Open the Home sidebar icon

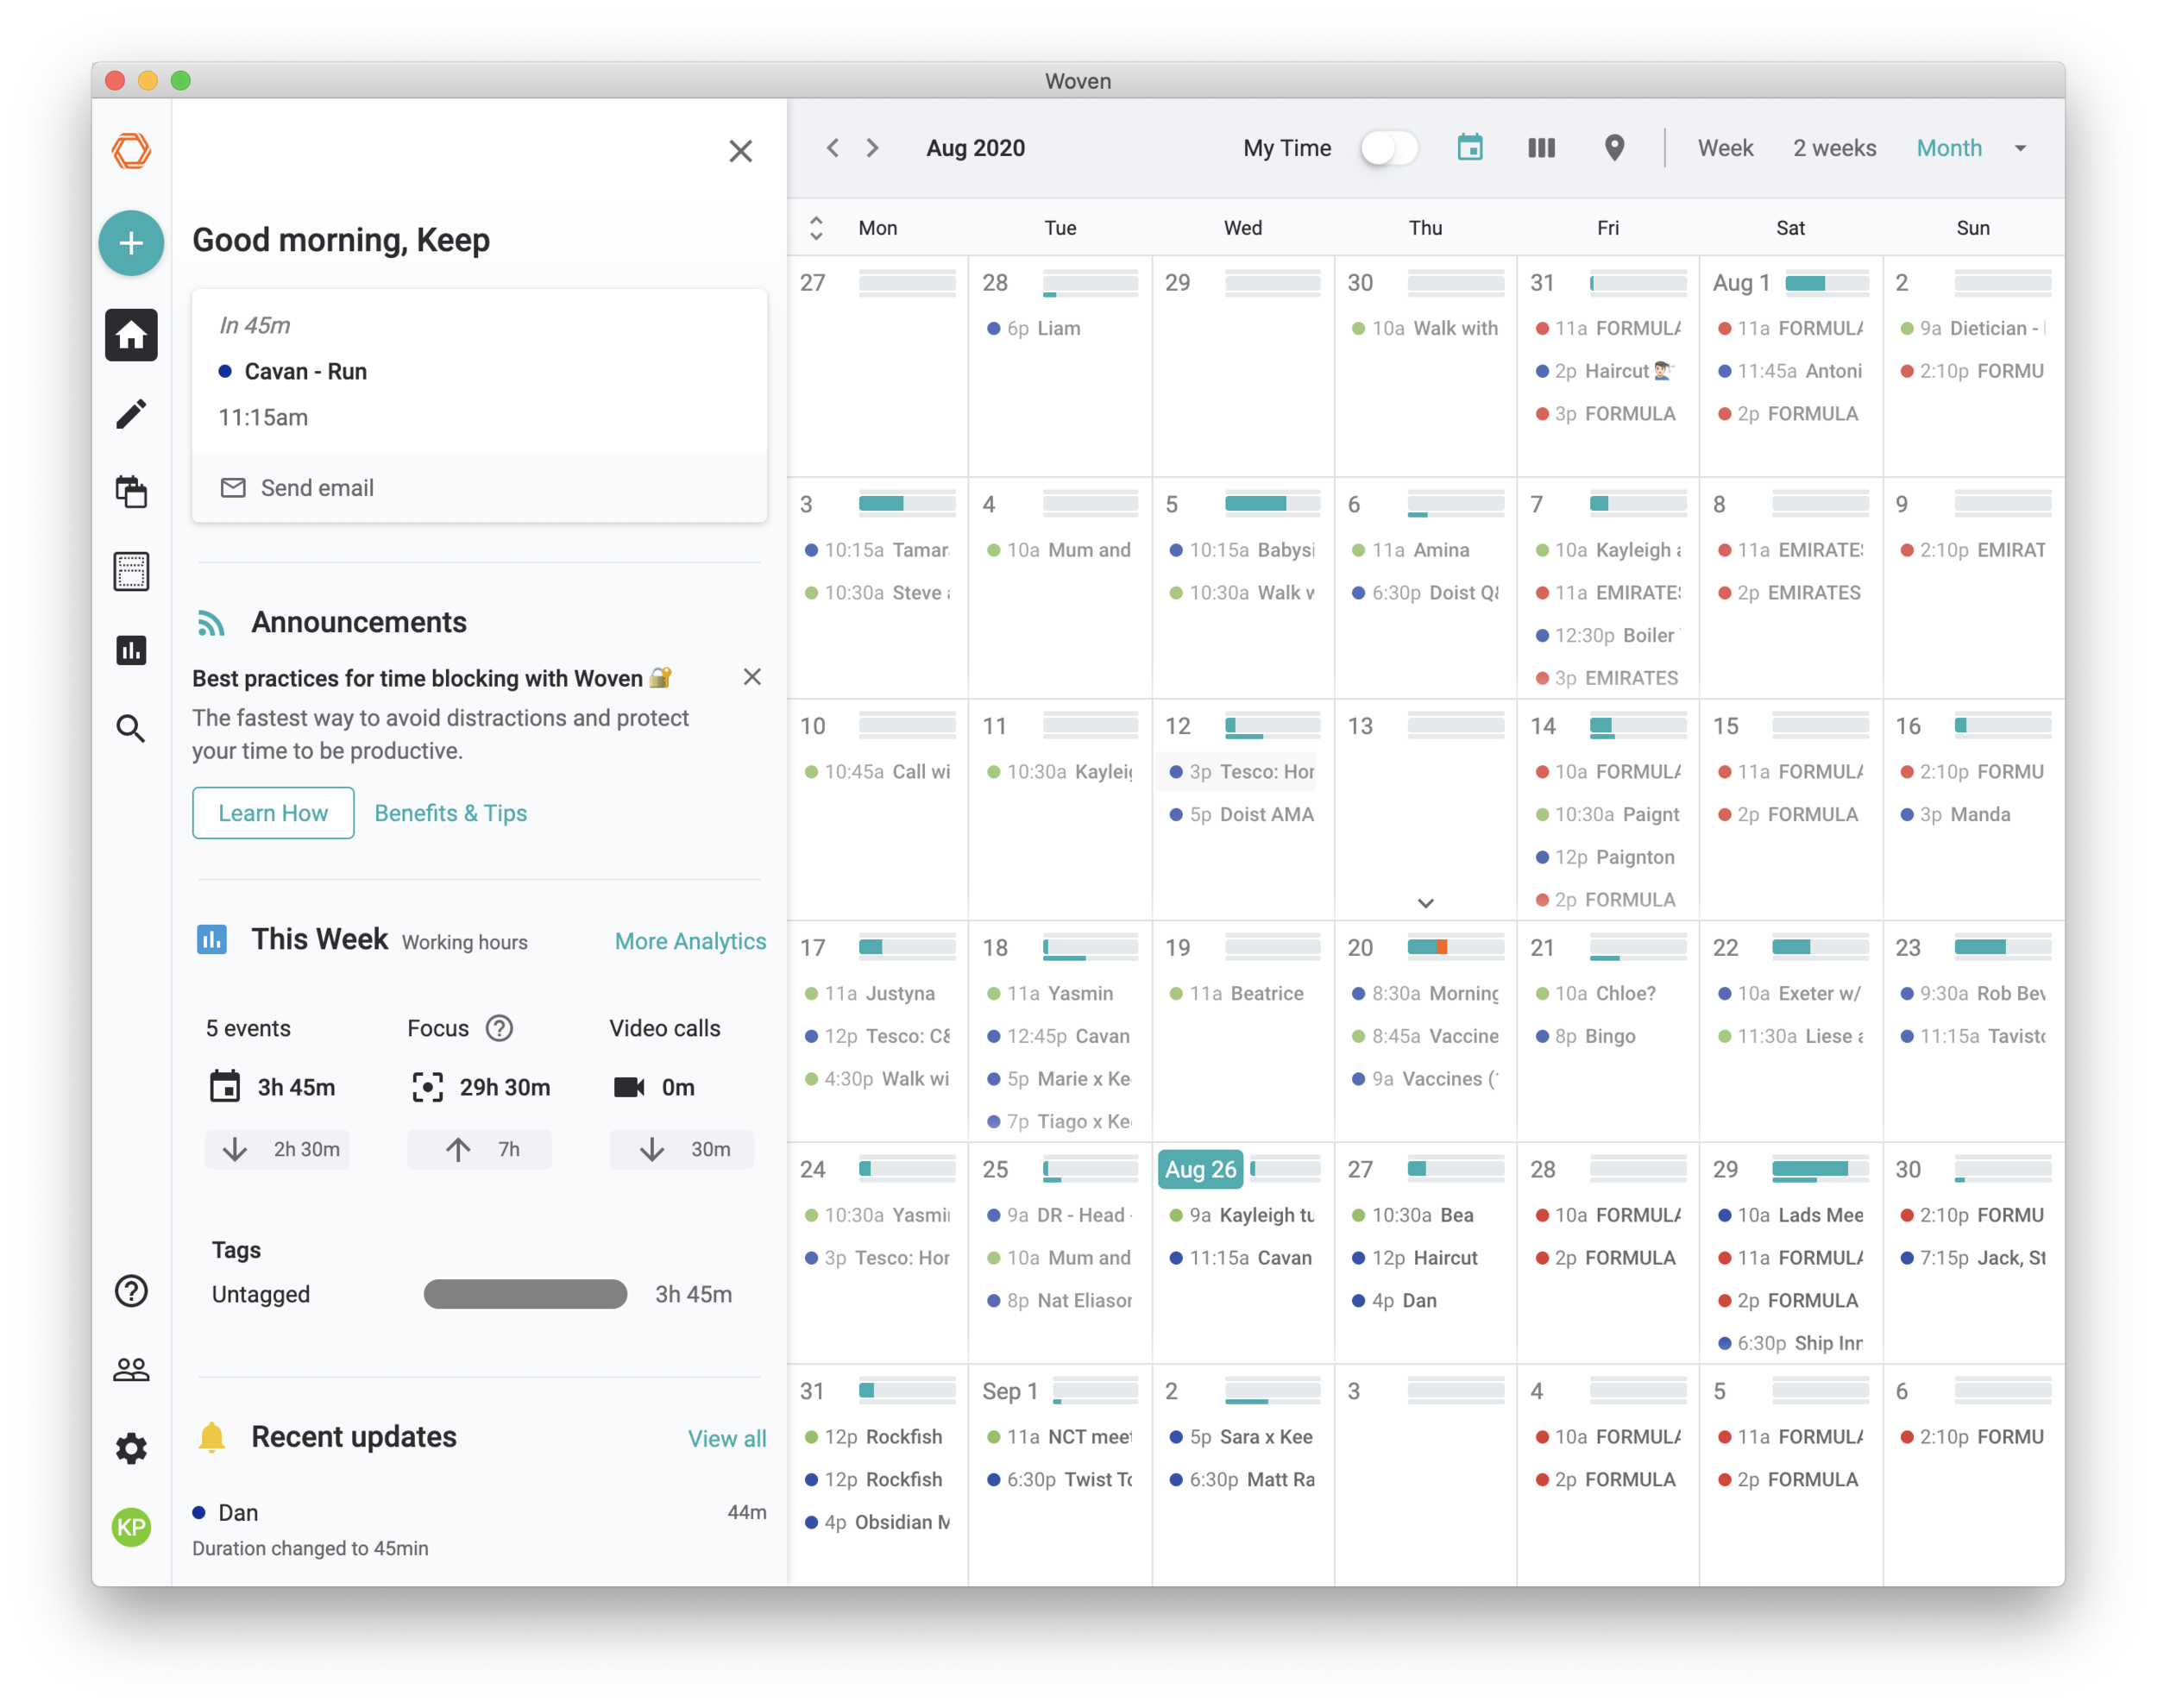[131, 335]
